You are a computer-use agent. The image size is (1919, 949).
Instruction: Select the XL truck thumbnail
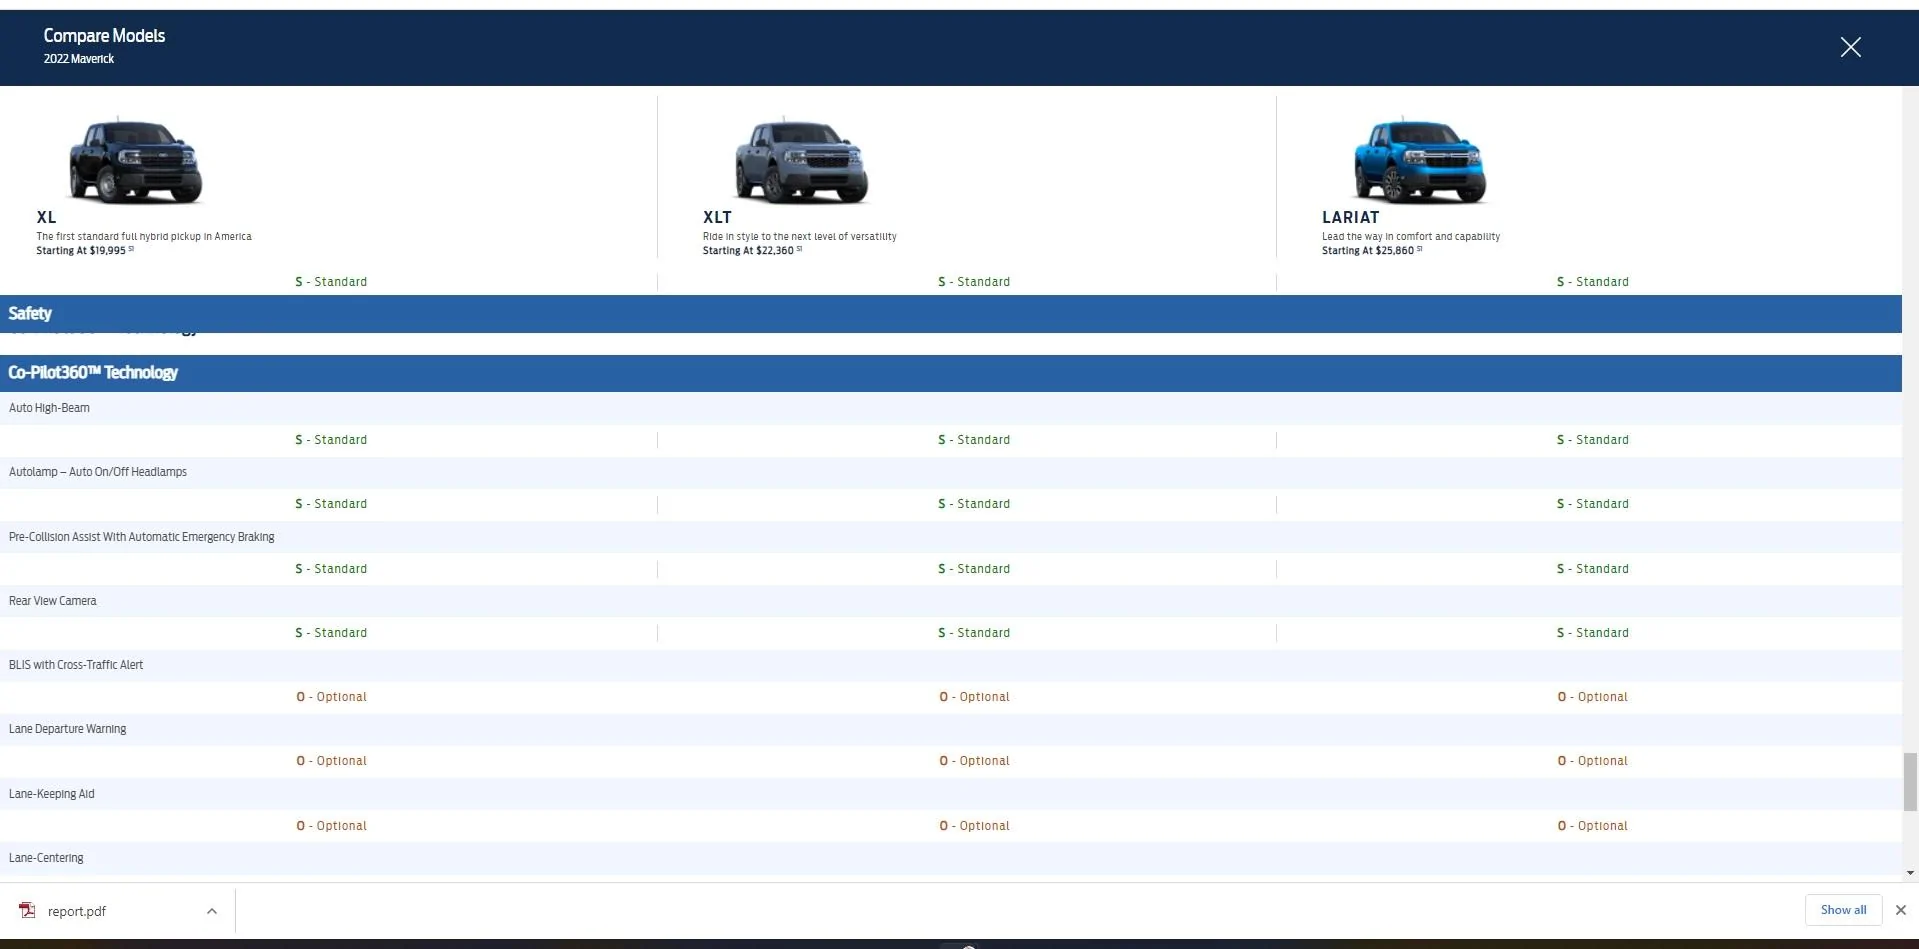pos(135,161)
